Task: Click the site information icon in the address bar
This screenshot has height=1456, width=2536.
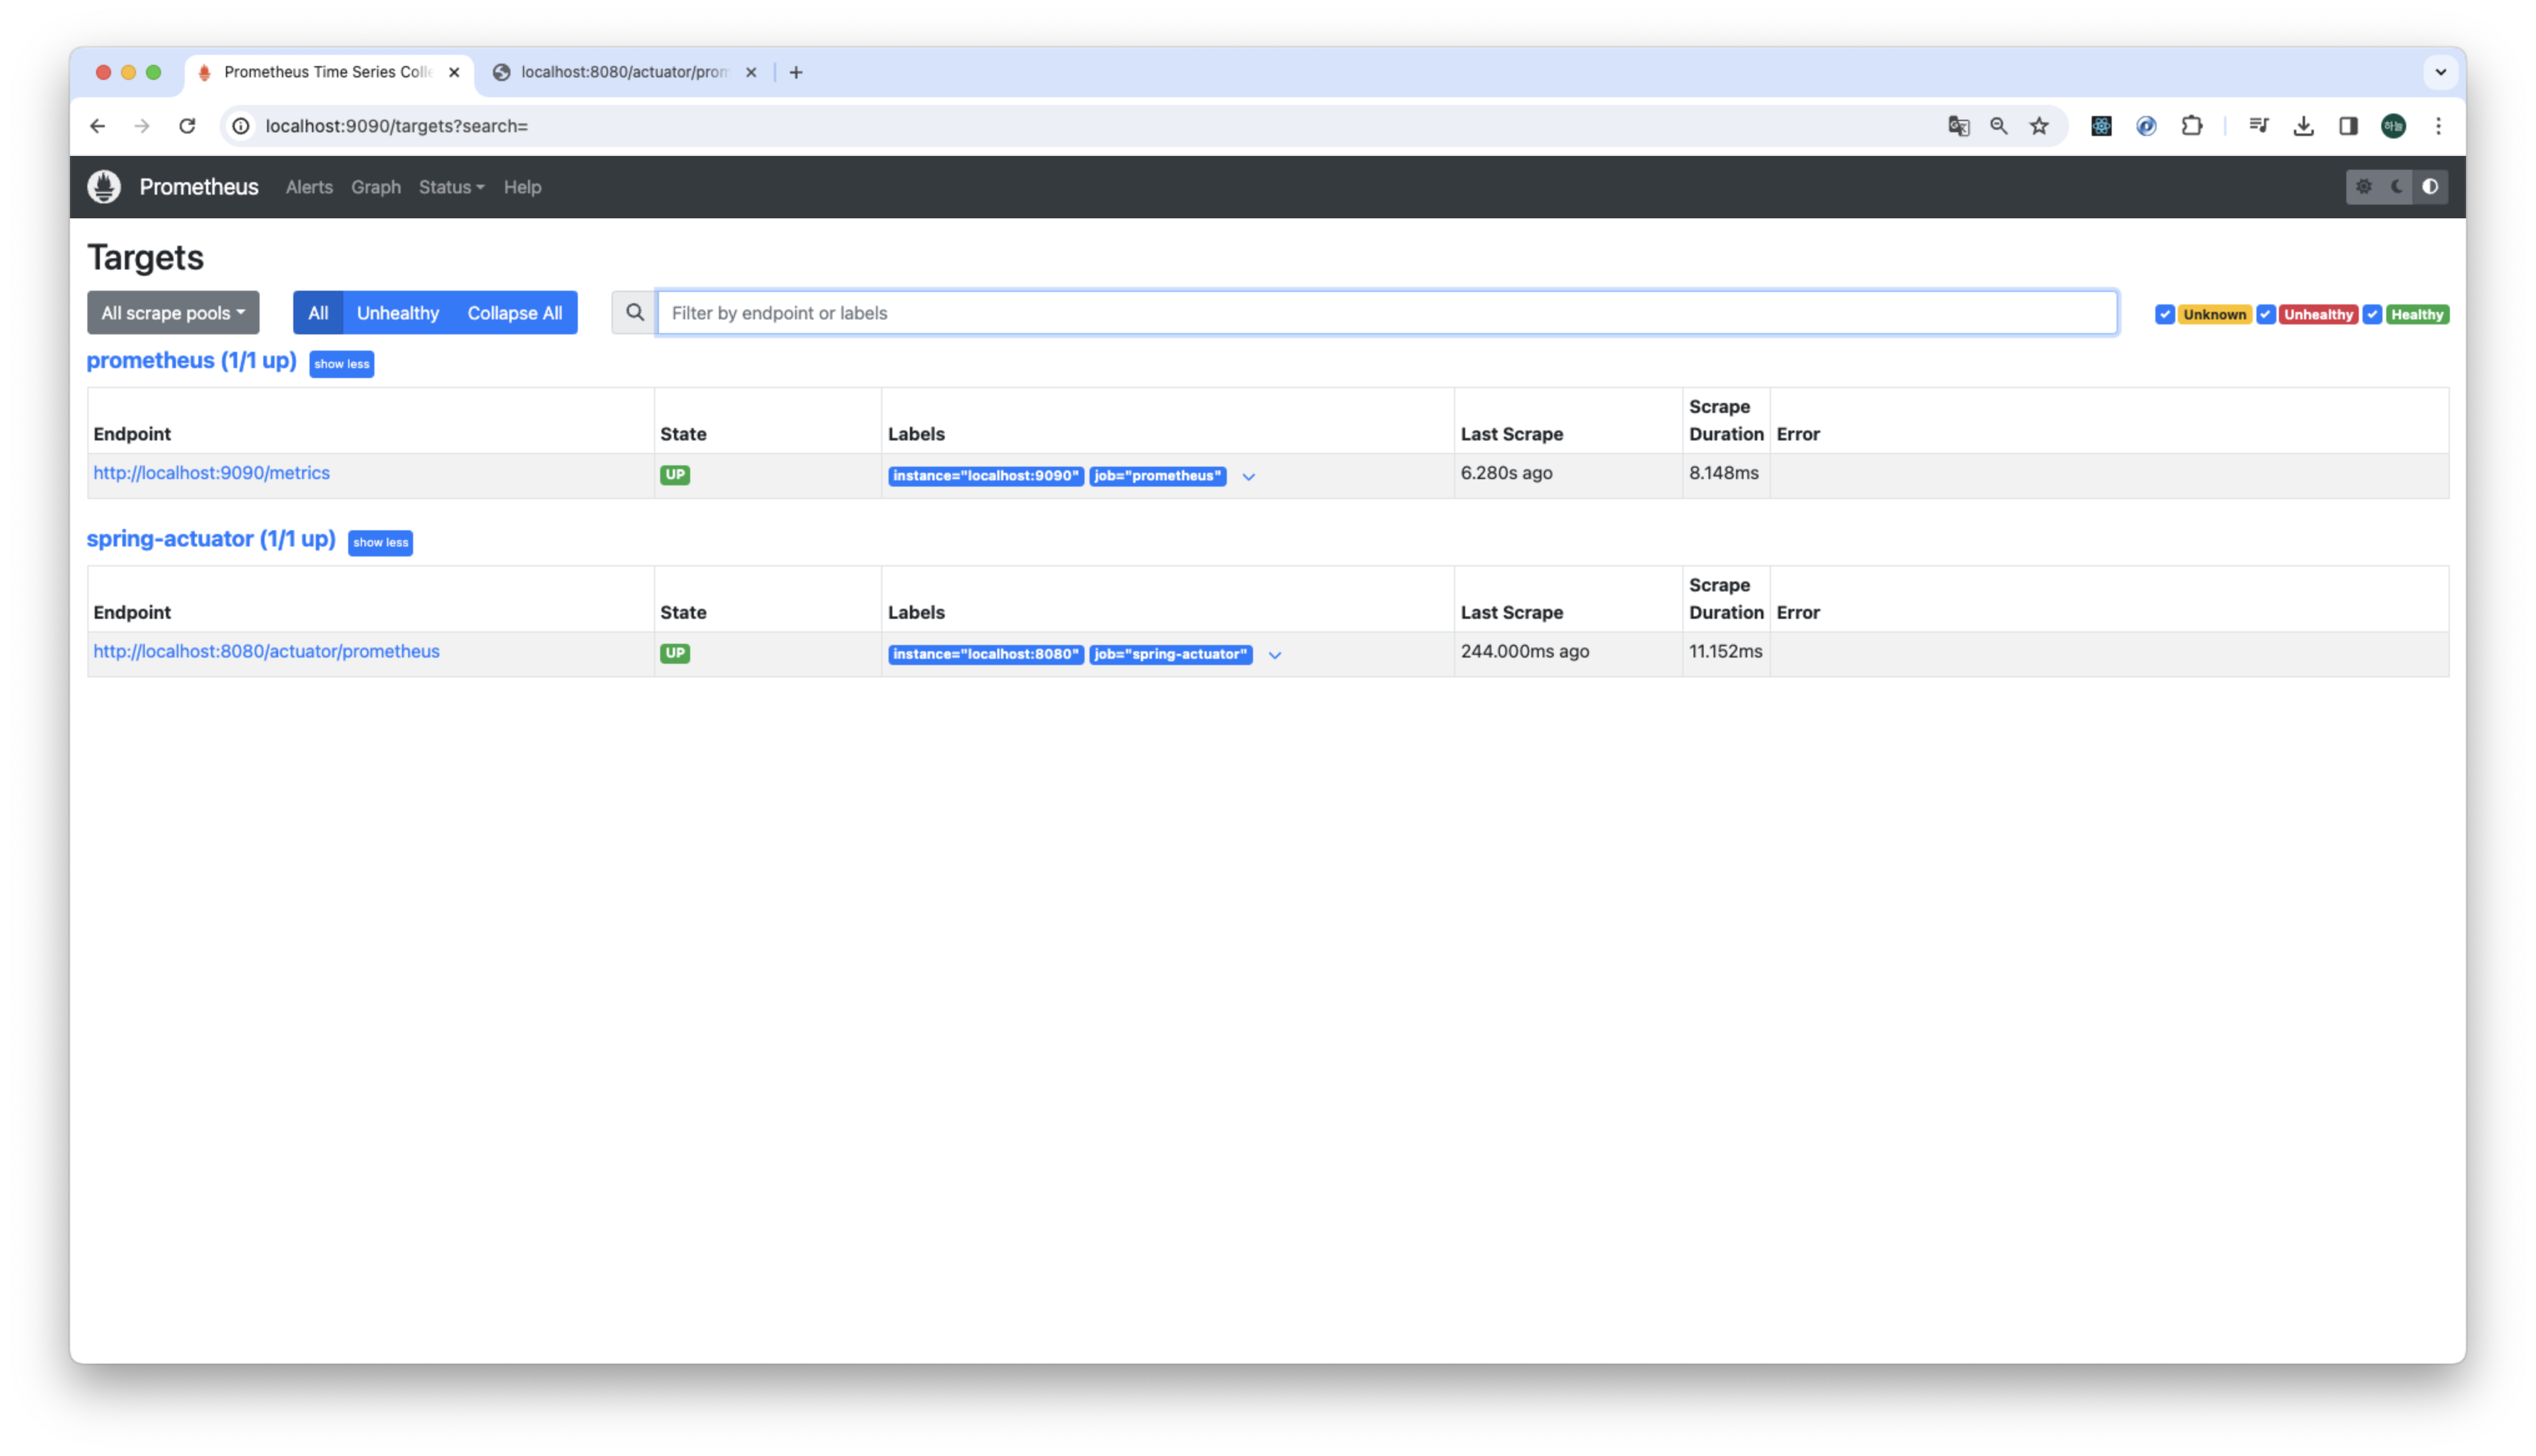Action: coord(241,126)
